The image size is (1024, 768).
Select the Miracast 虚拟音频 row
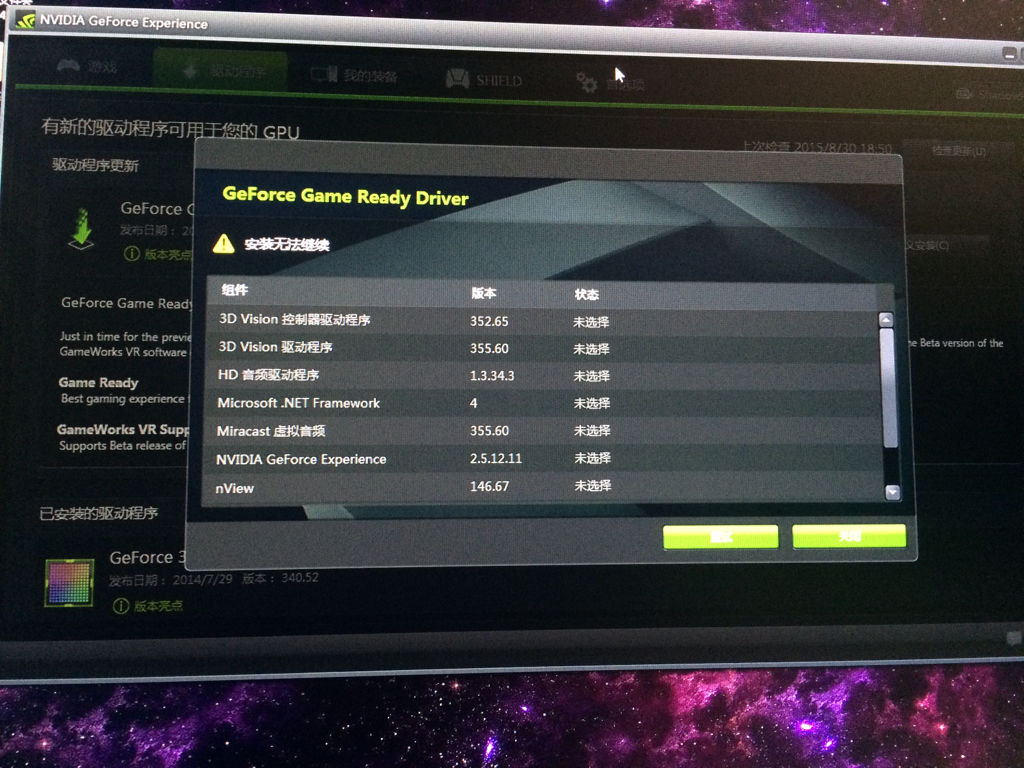543,431
